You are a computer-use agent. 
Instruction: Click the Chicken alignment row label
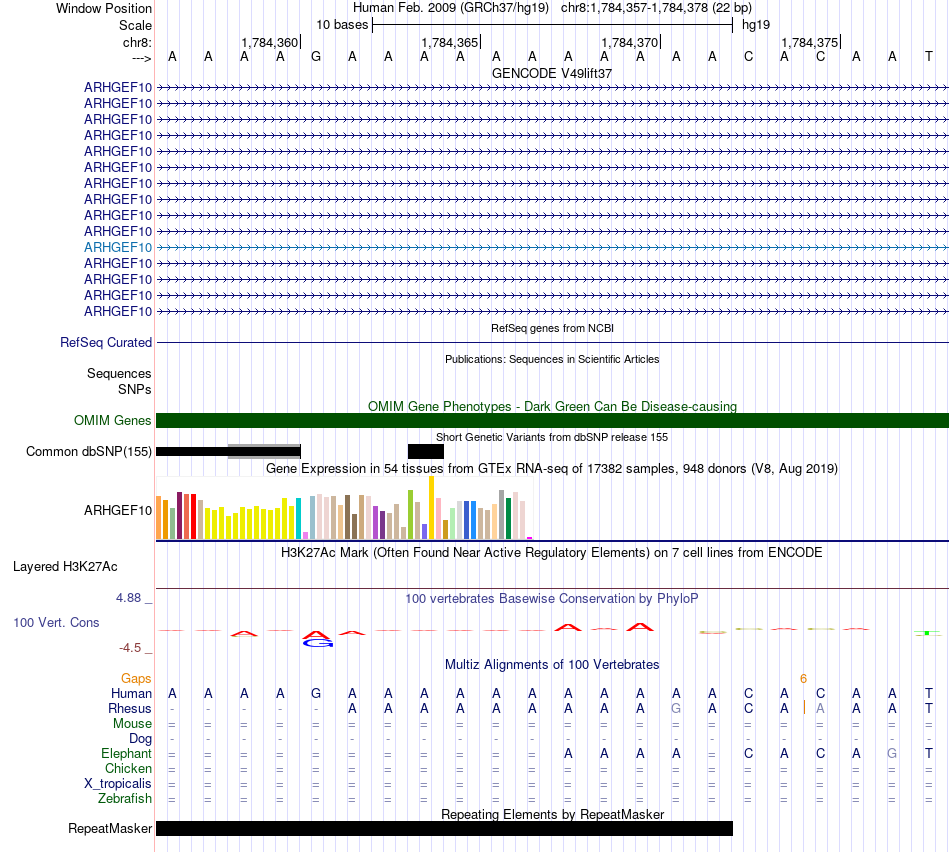pyautogui.click(x=128, y=768)
